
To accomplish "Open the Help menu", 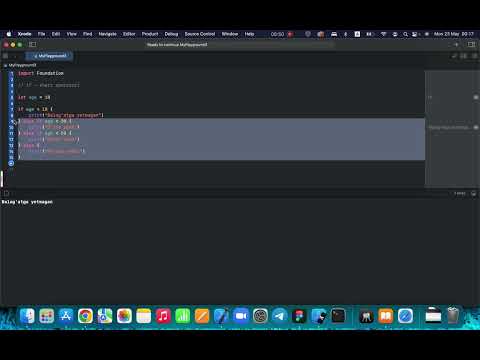I will pos(249,34).
